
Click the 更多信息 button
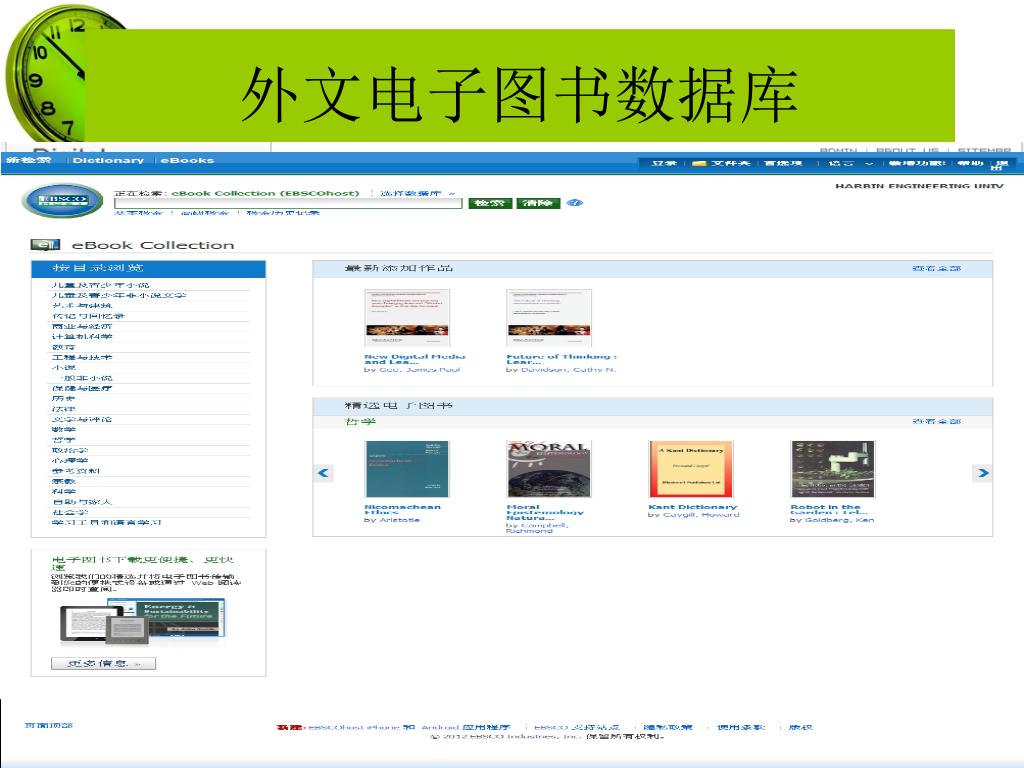(x=104, y=664)
